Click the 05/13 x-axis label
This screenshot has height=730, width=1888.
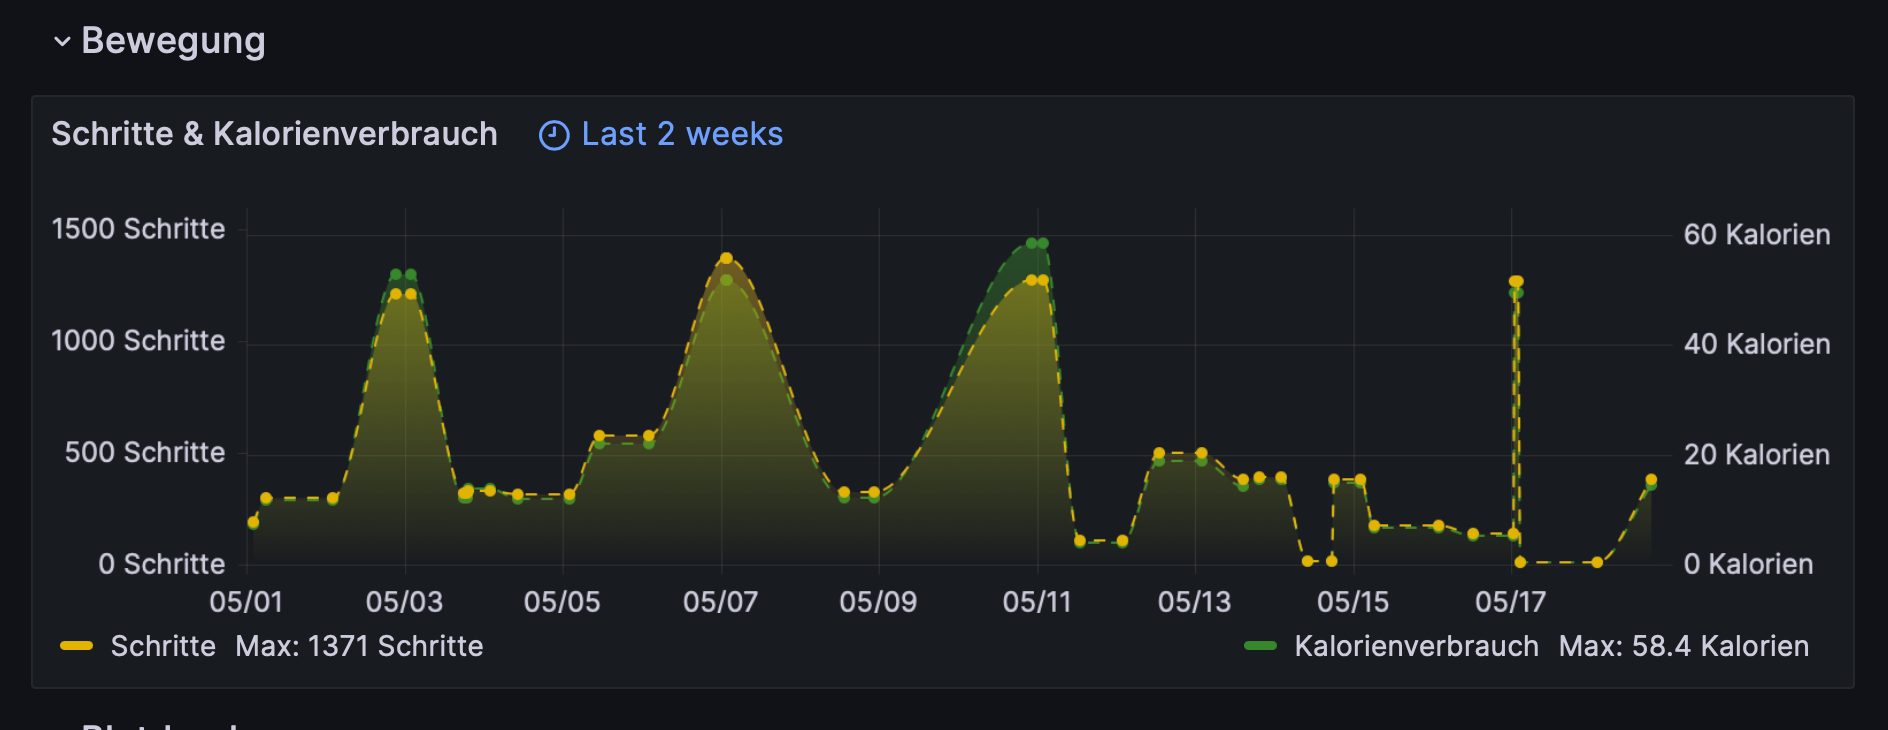pyautogui.click(x=1194, y=602)
